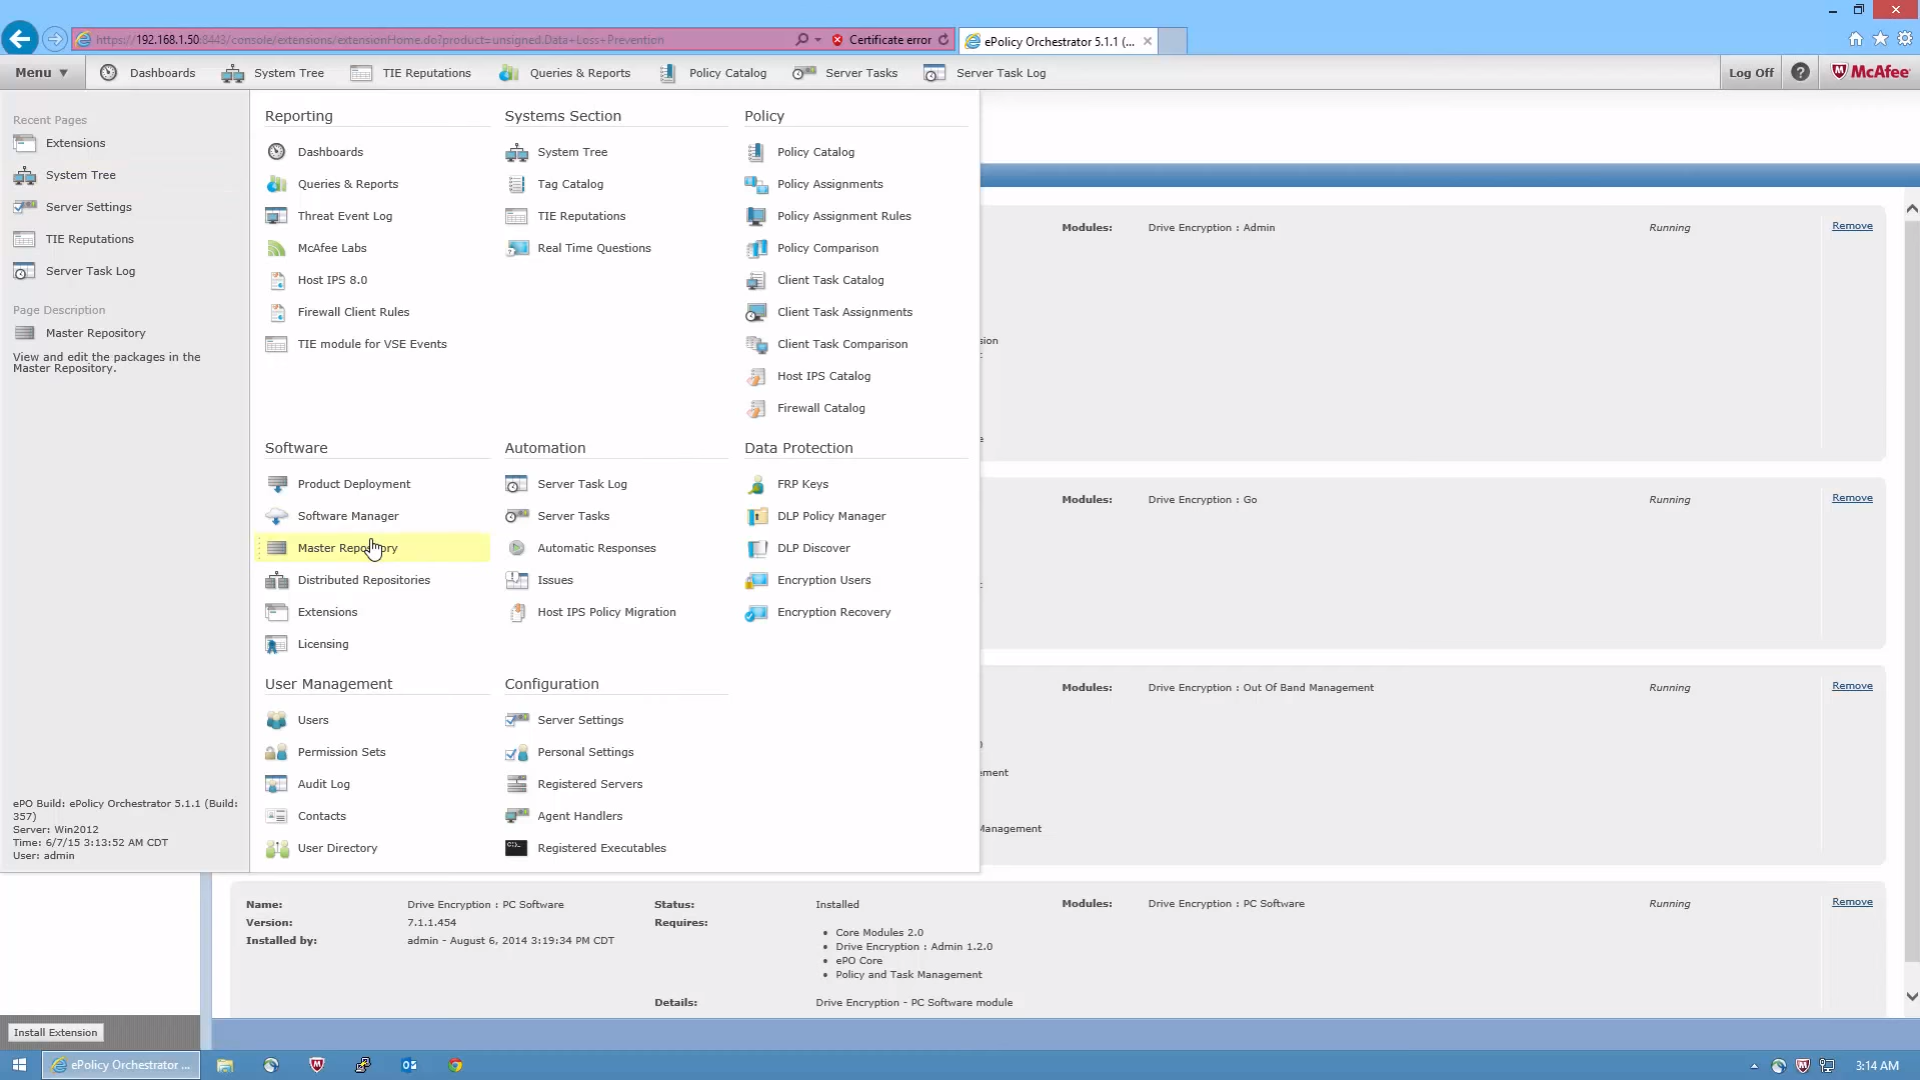
Task: Select Master Repository menu item
Action: pyautogui.click(x=347, y=548)
